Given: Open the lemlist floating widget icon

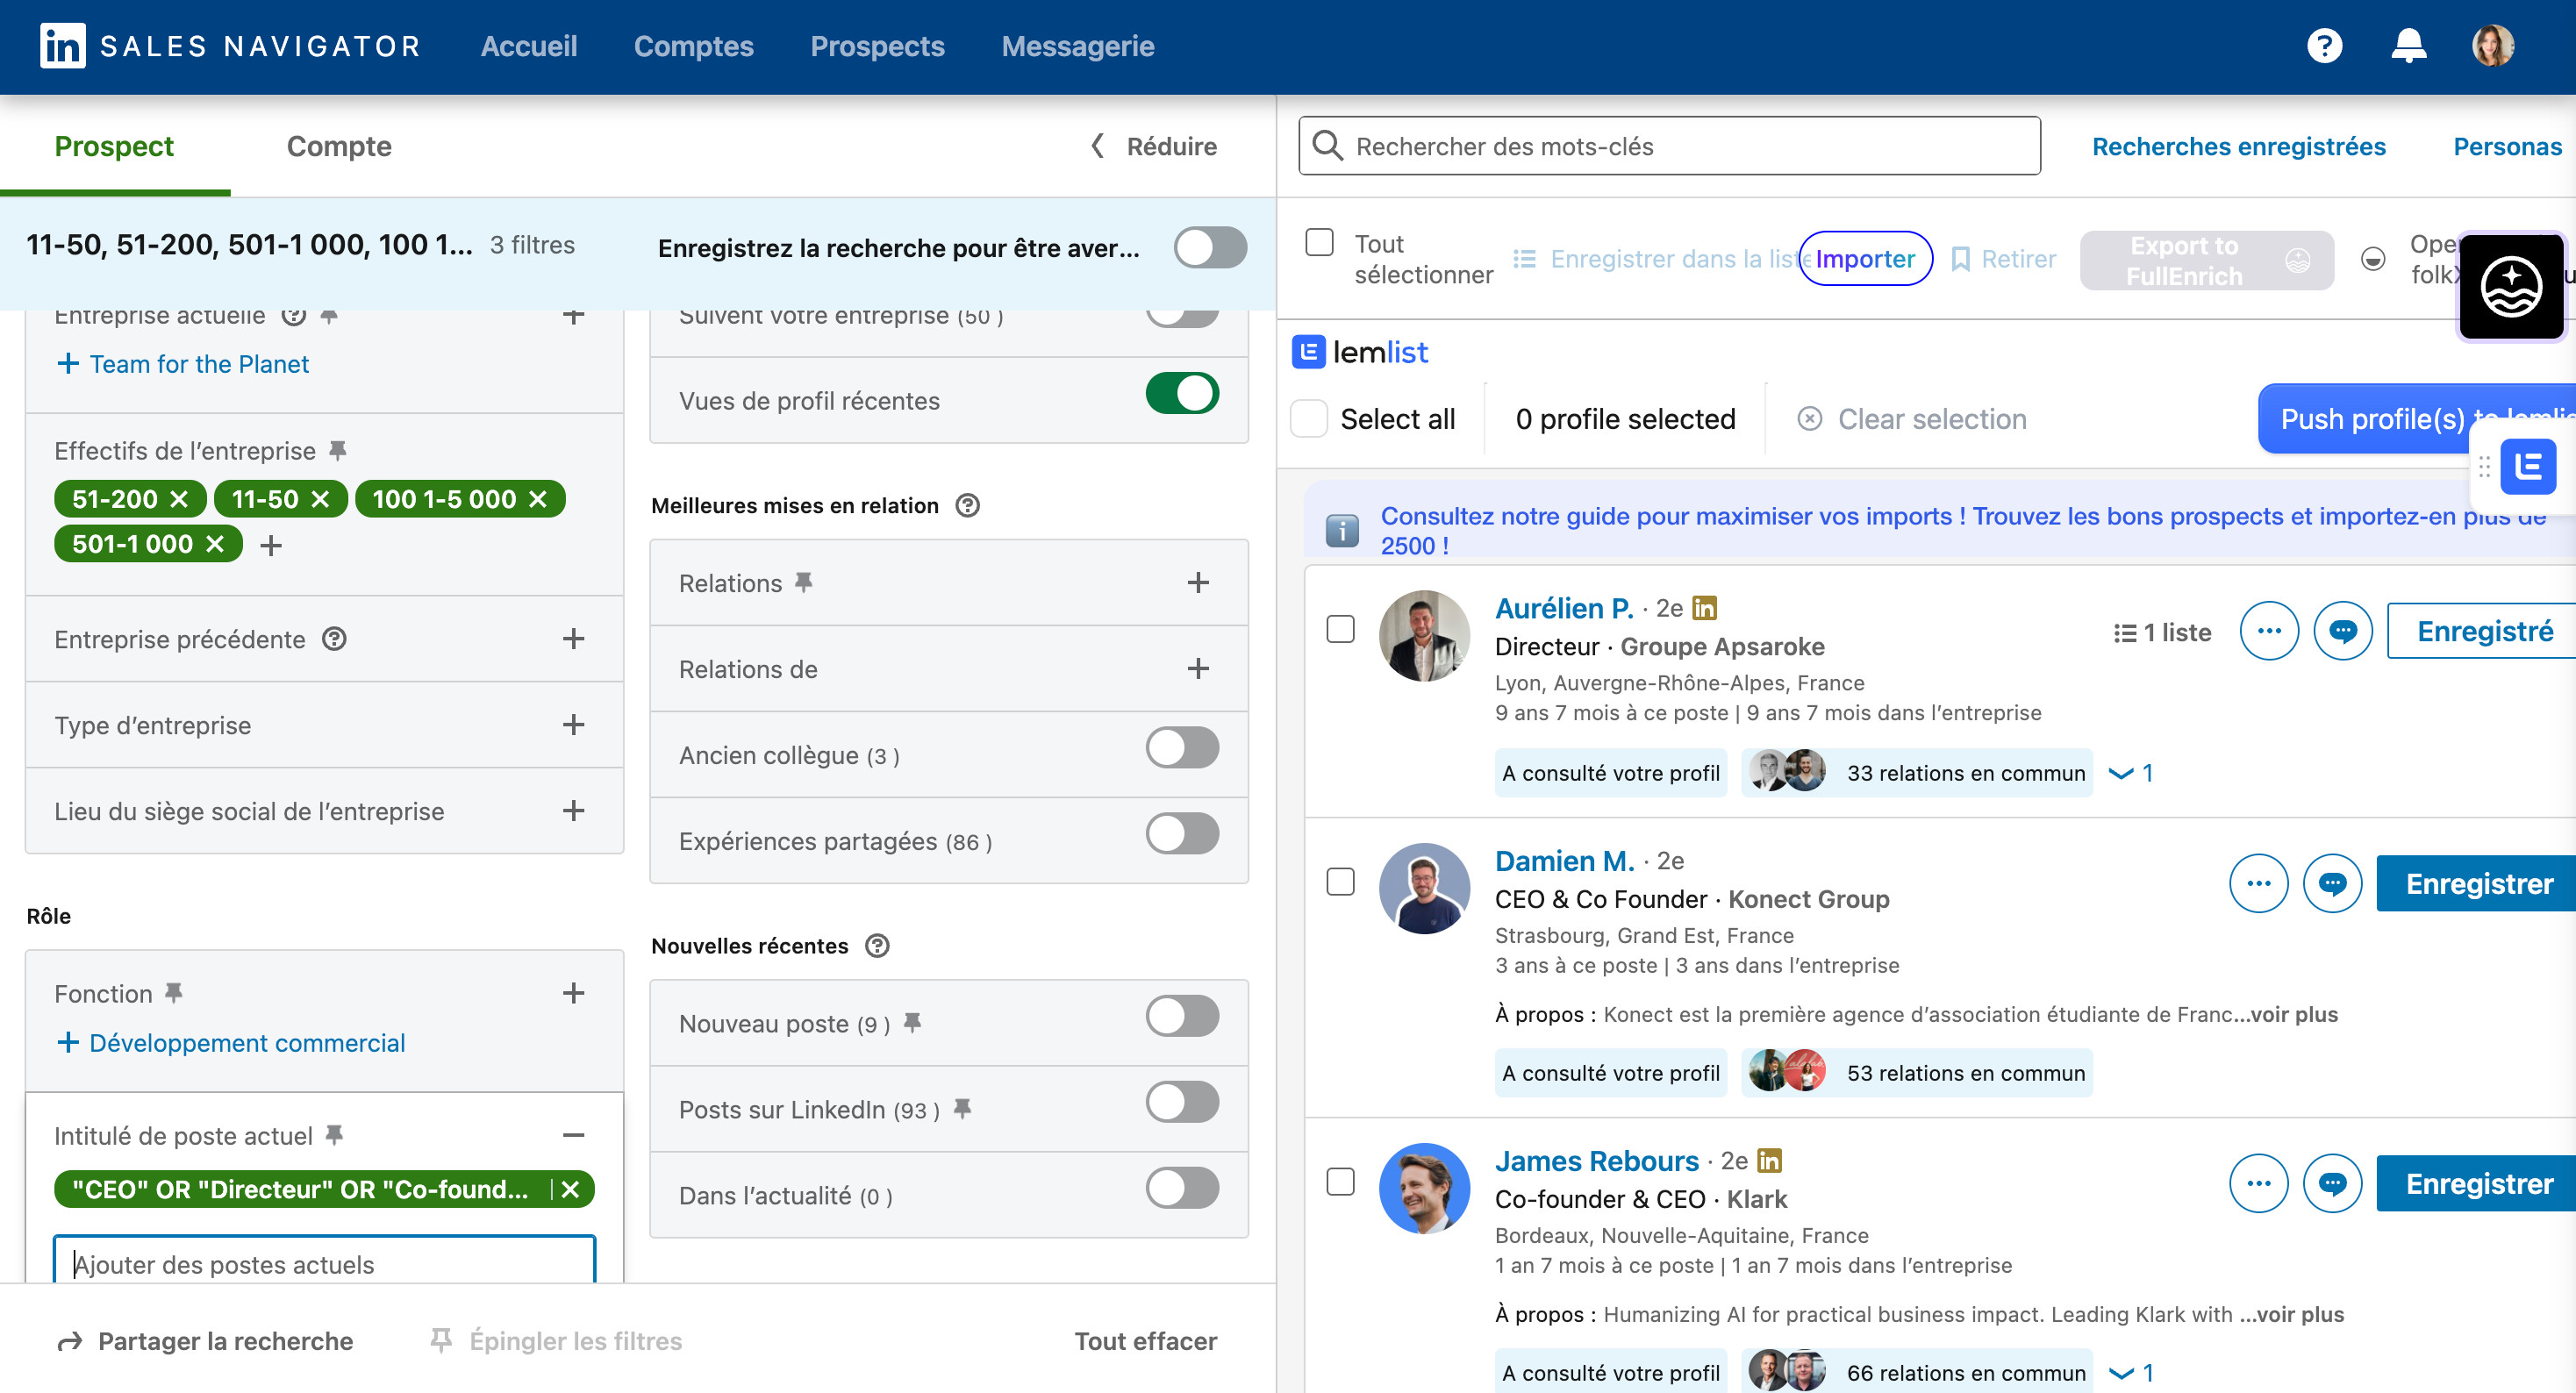Looking at the screenshot, I should (2527, 467).
